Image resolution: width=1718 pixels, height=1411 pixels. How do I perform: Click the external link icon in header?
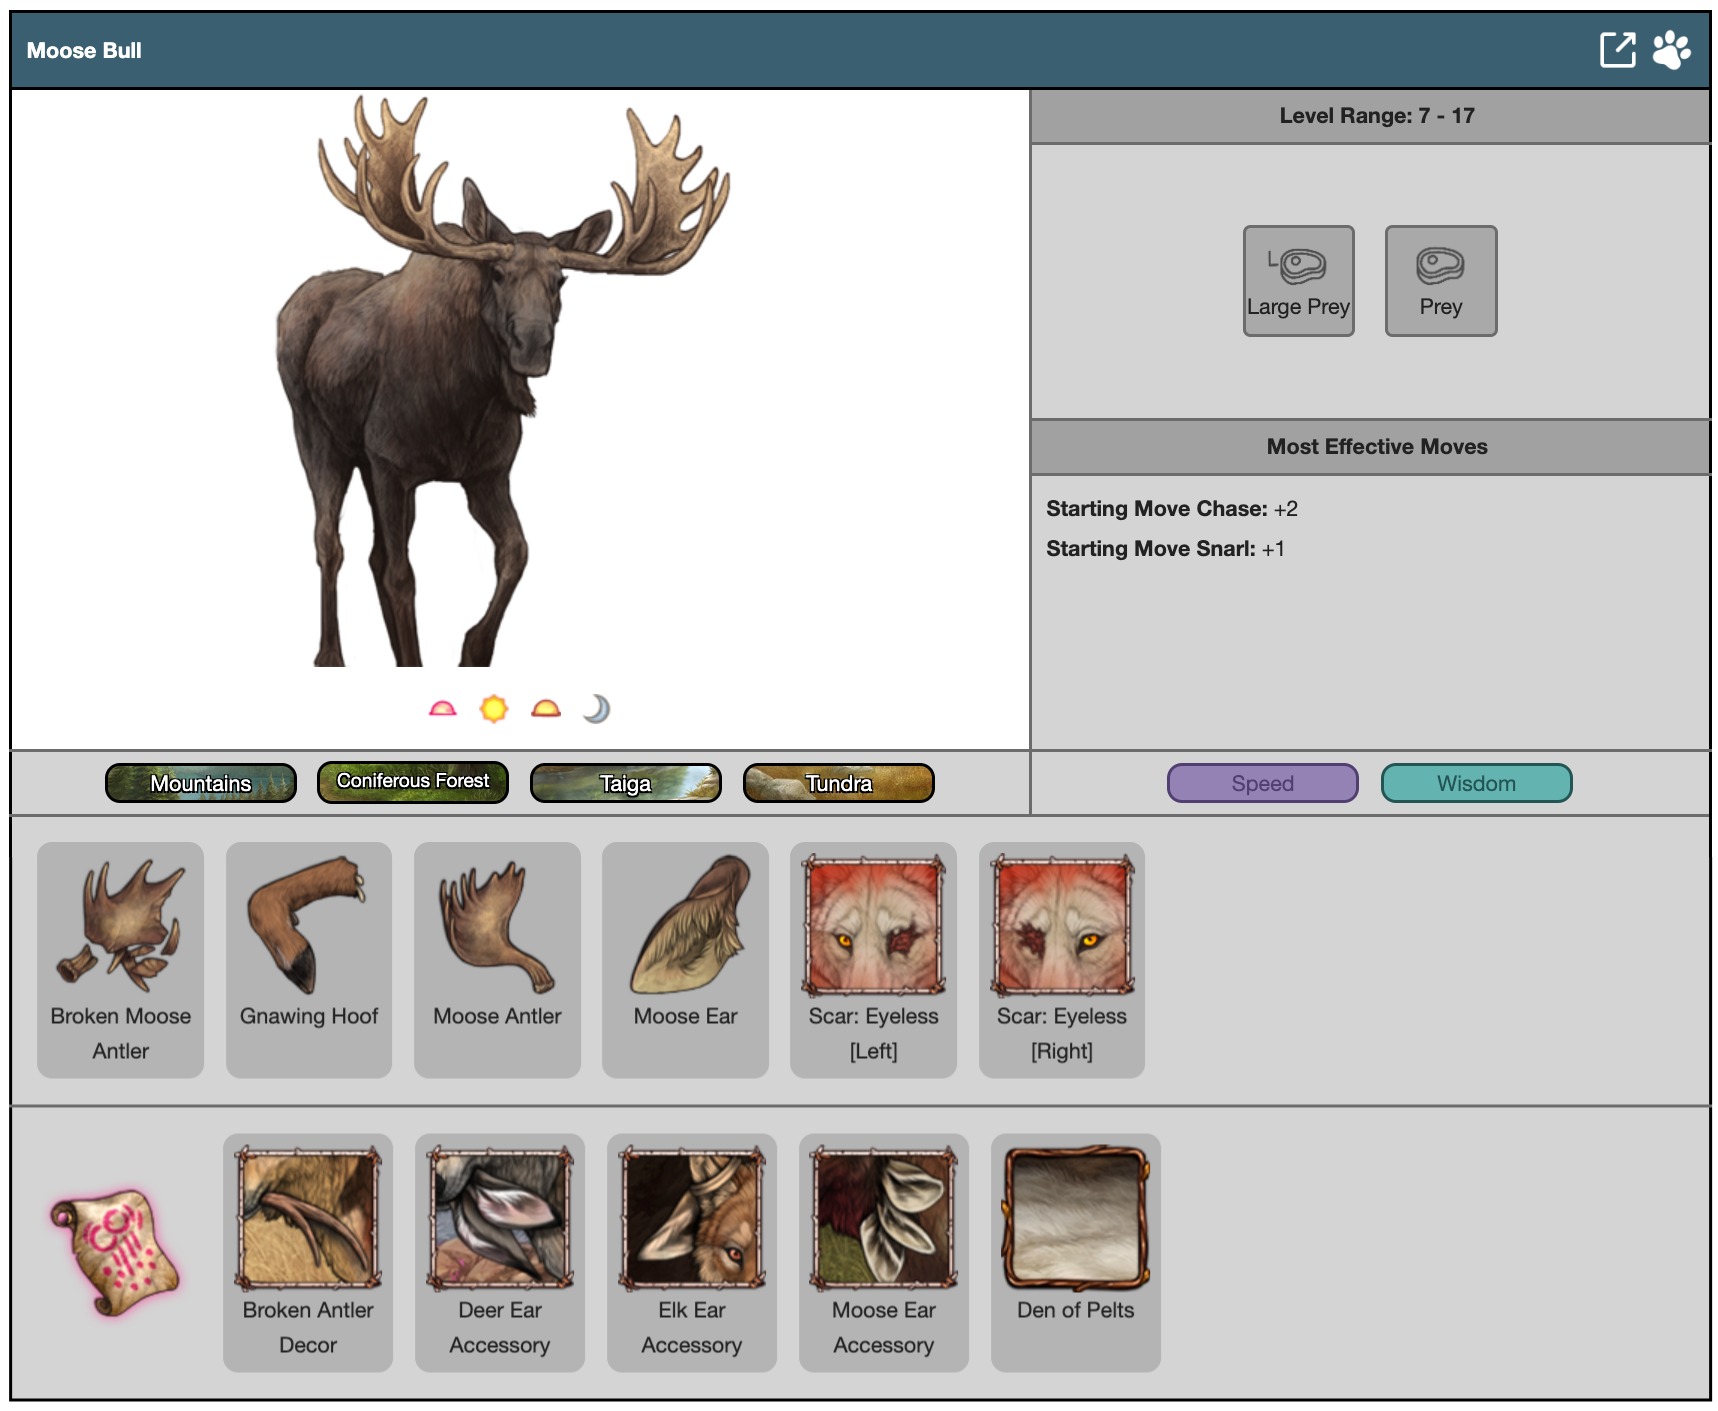(x=1617, y=50)
